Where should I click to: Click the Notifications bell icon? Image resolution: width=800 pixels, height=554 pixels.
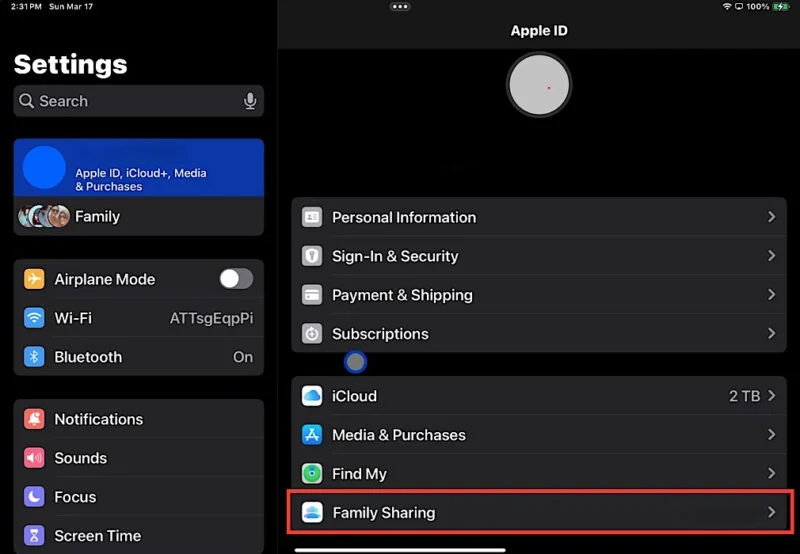coord(34,419)
